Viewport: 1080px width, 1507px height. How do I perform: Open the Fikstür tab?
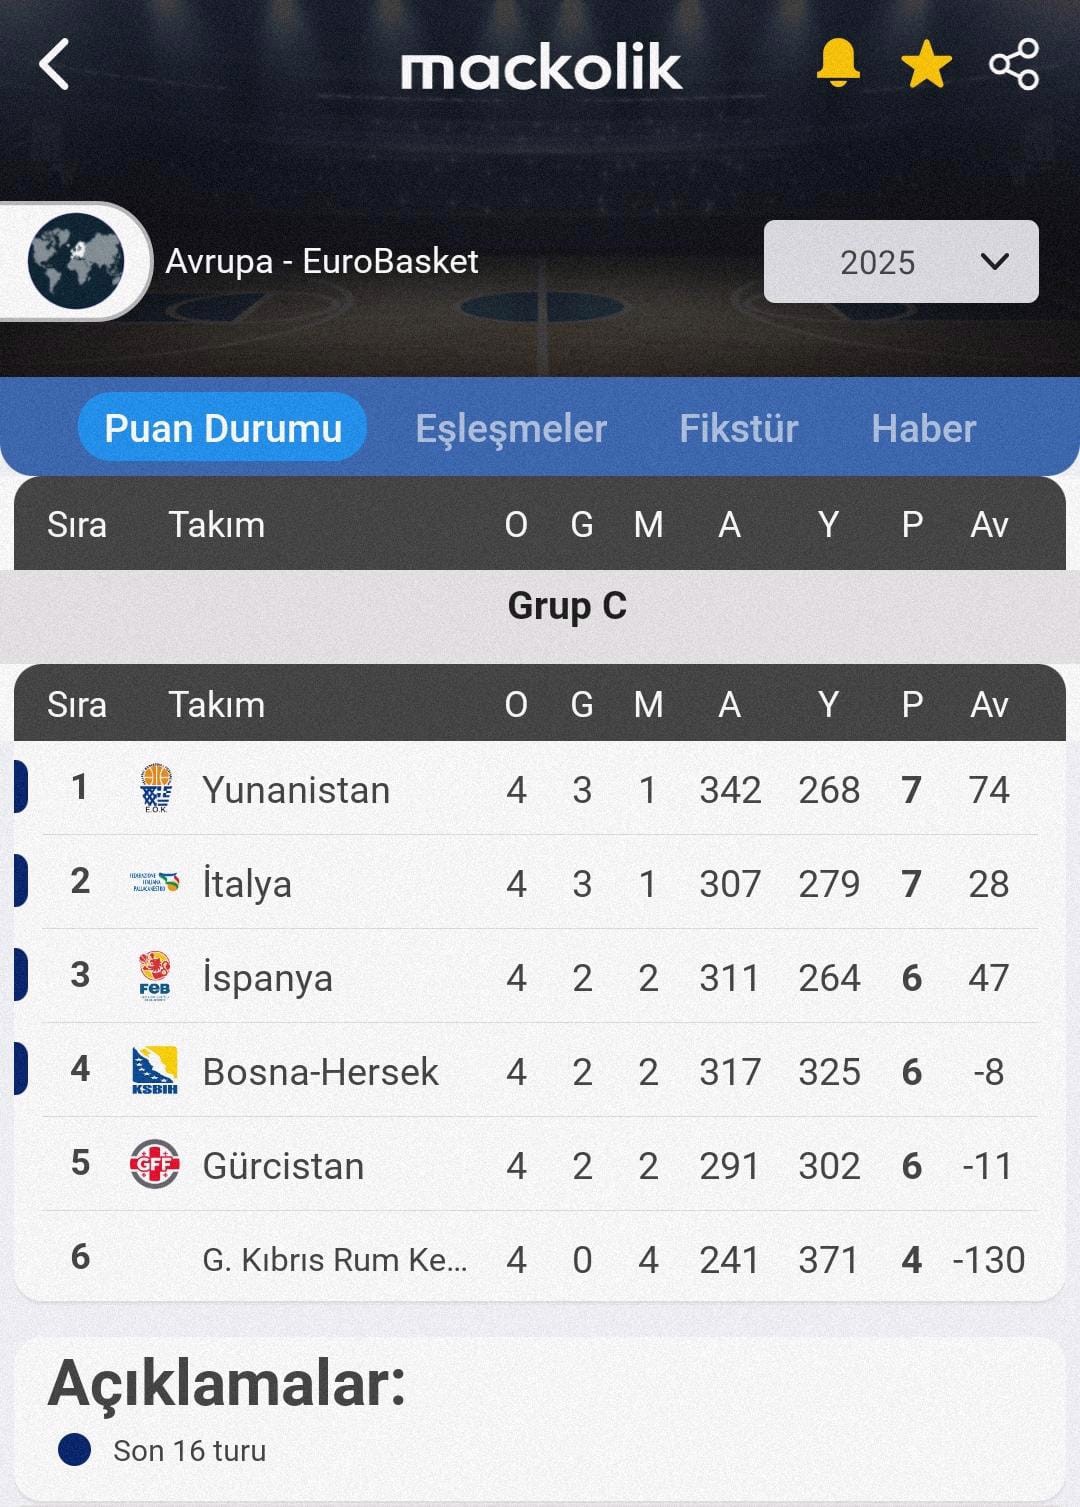pos(739,428)
